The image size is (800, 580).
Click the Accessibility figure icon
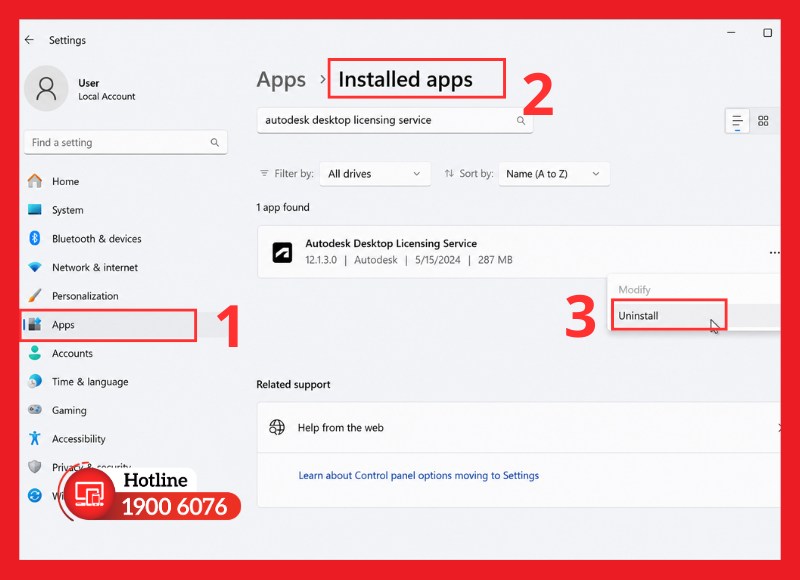[x=35, y=438]
